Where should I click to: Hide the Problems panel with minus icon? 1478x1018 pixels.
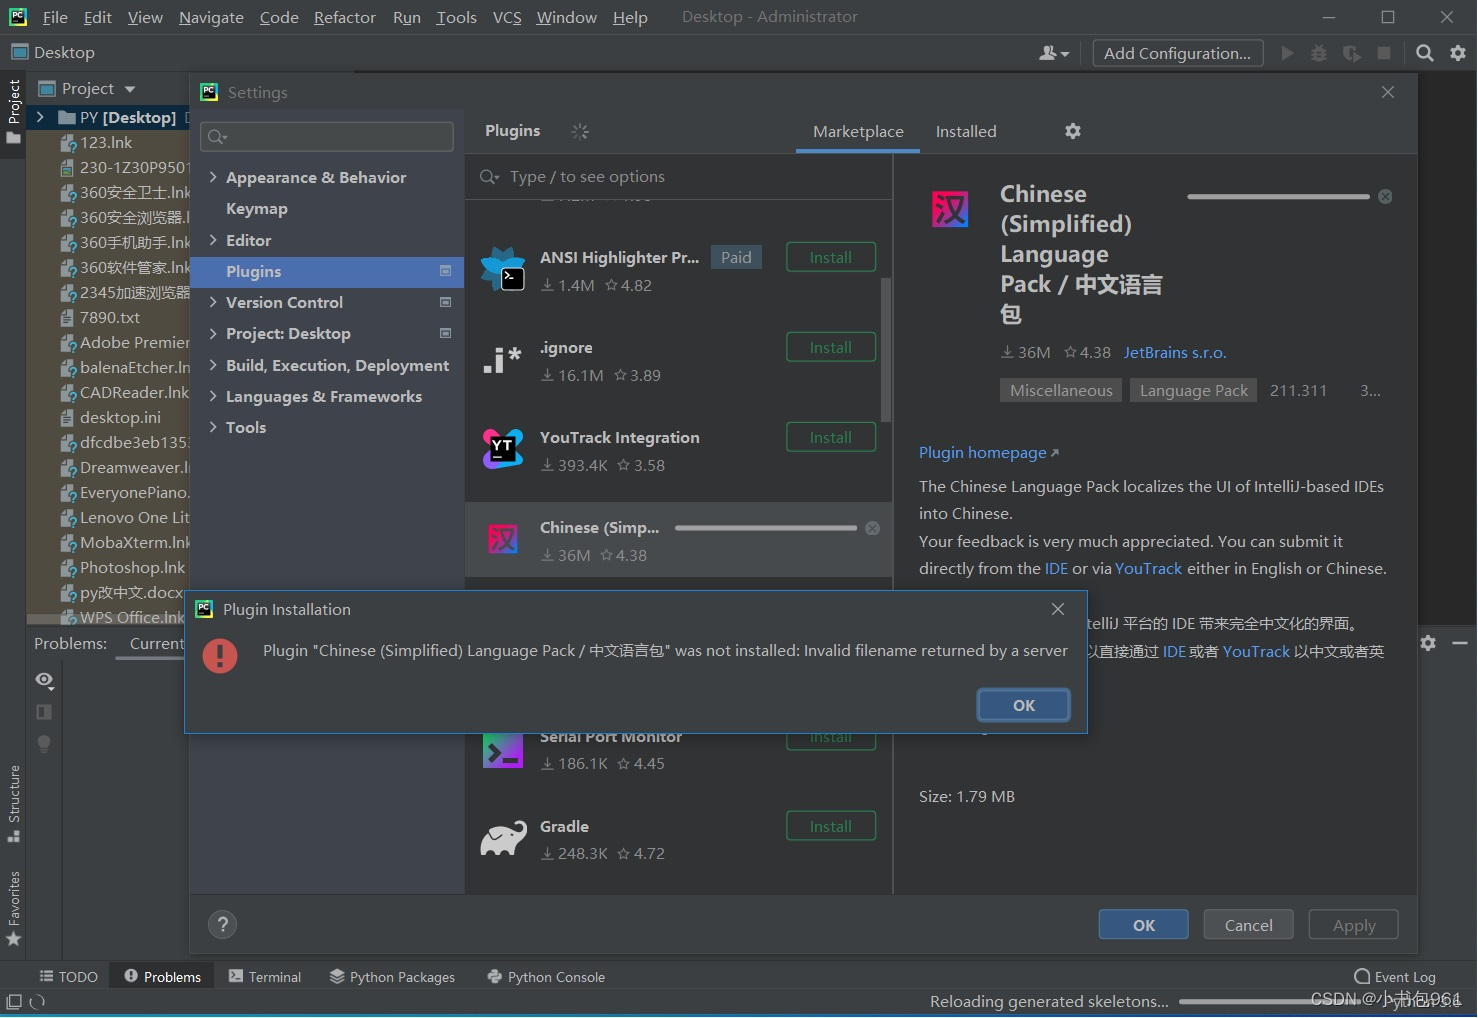click(x=1460, y=643)
